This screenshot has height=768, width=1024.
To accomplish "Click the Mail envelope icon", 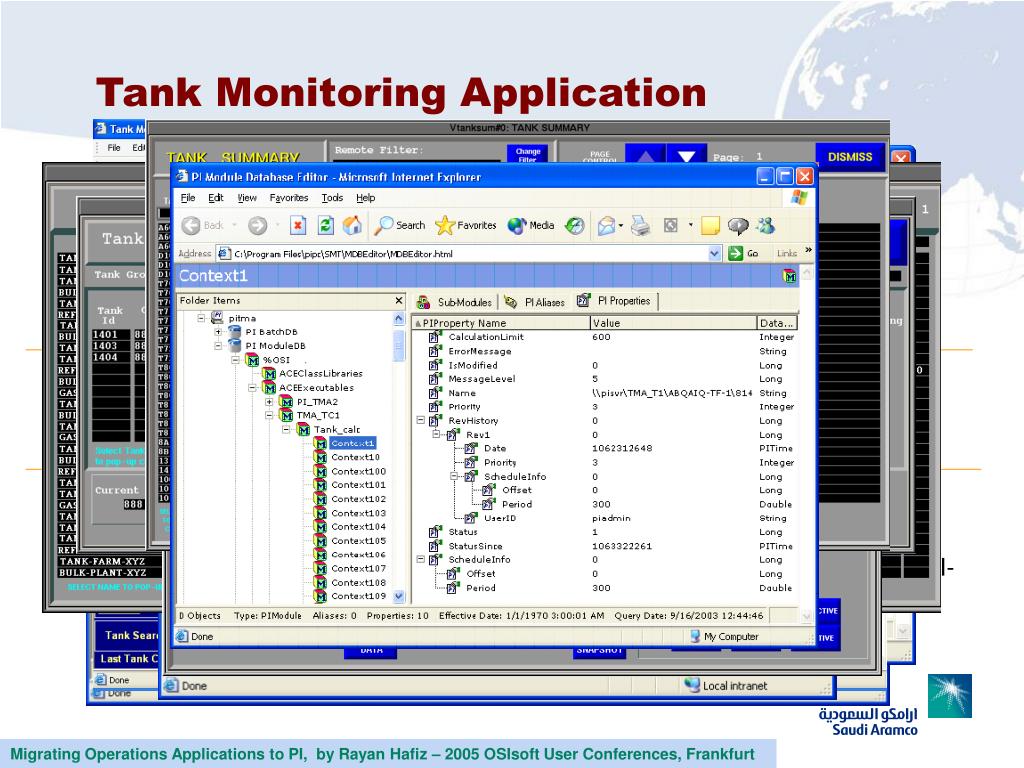I will 607,225.
